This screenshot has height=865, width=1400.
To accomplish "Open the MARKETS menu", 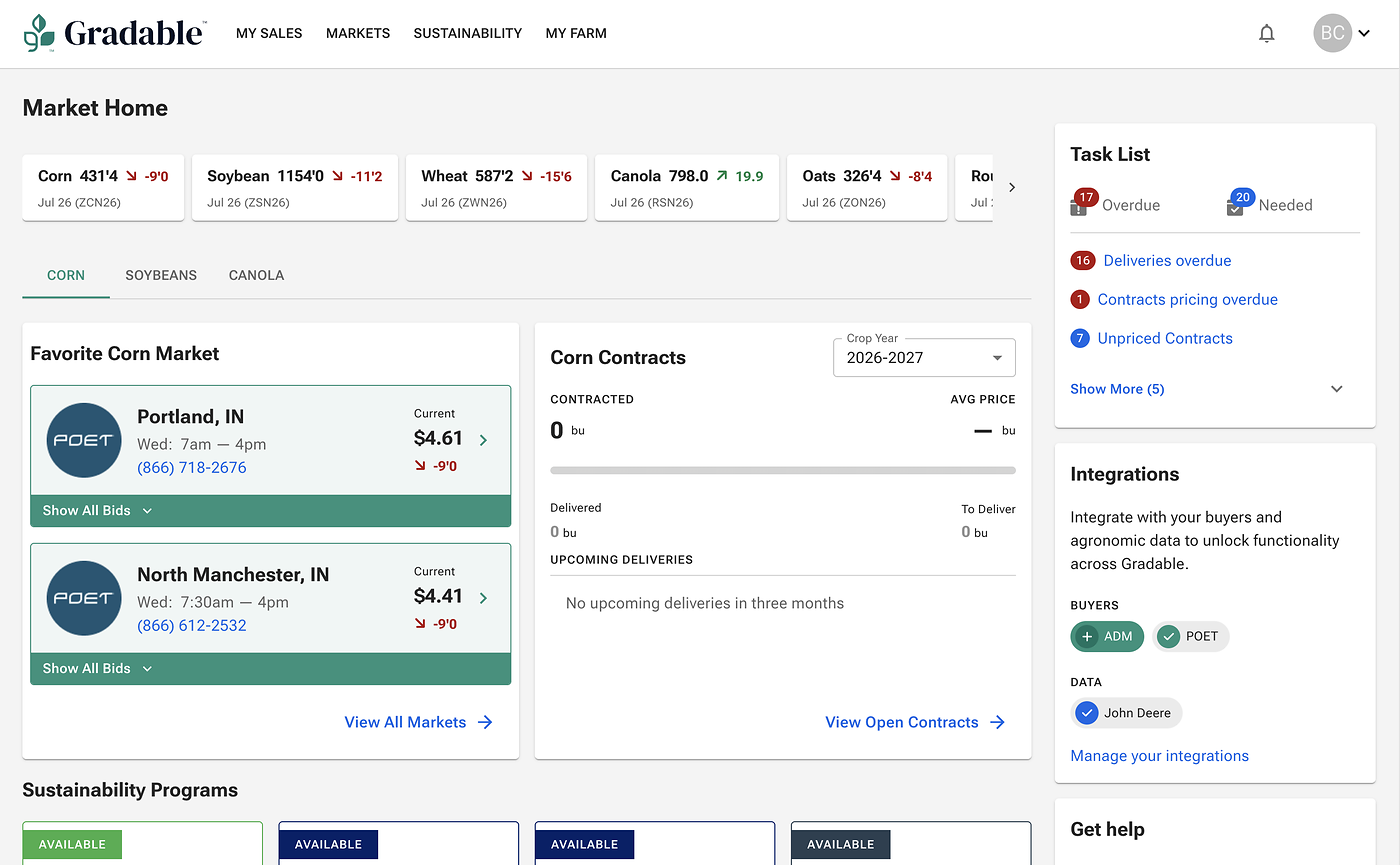I will pos(358,33).
